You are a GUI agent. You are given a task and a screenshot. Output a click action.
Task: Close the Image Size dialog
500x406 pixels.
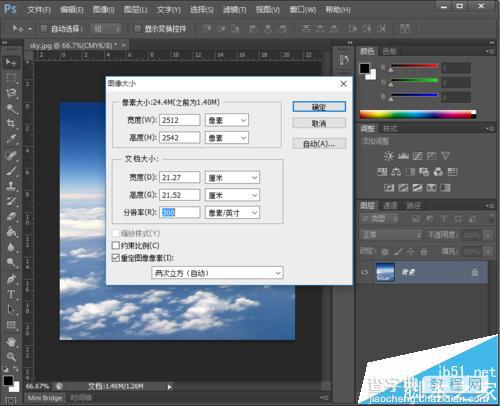click(x=343, y=84)
